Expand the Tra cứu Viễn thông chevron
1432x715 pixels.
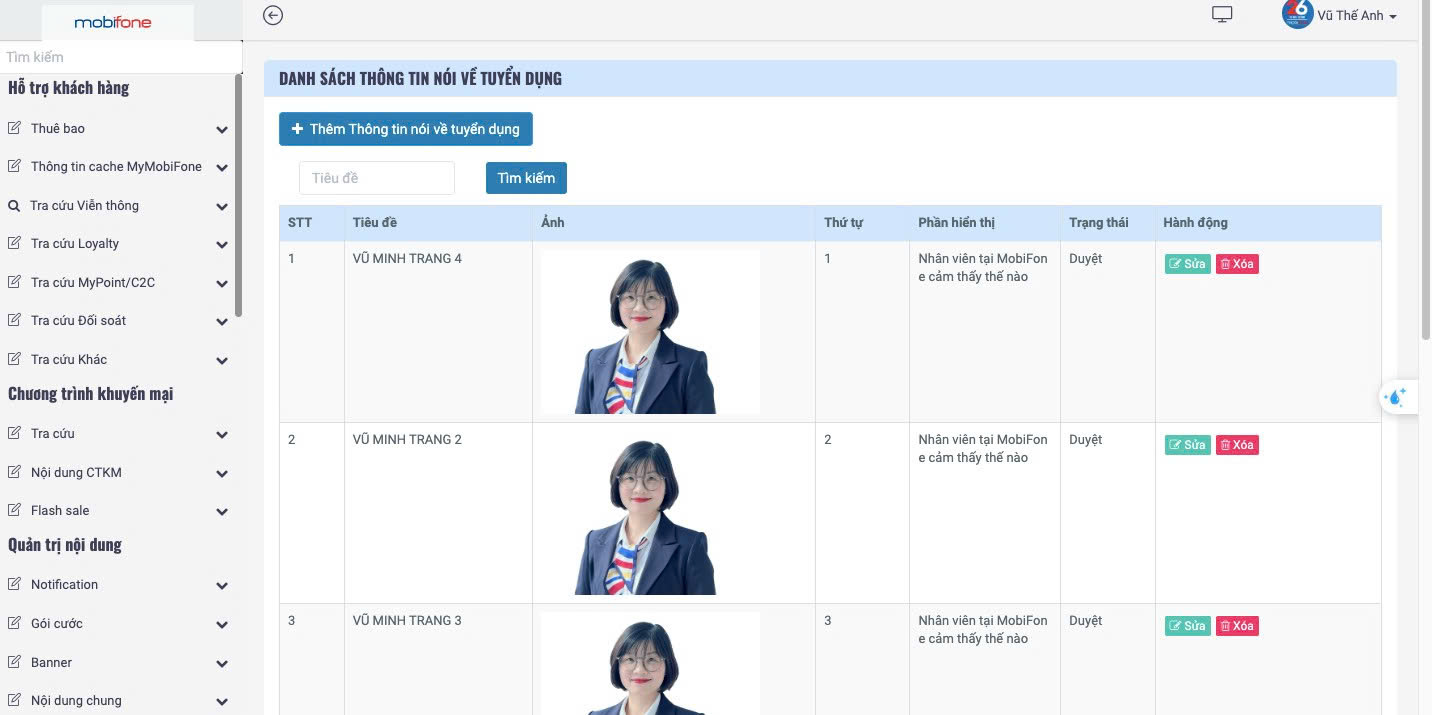pos(222,207)
